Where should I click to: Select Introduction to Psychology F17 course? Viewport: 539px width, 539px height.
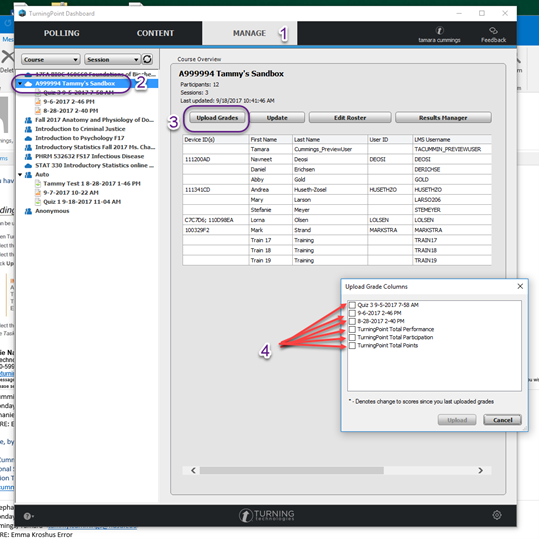point(80,138)
